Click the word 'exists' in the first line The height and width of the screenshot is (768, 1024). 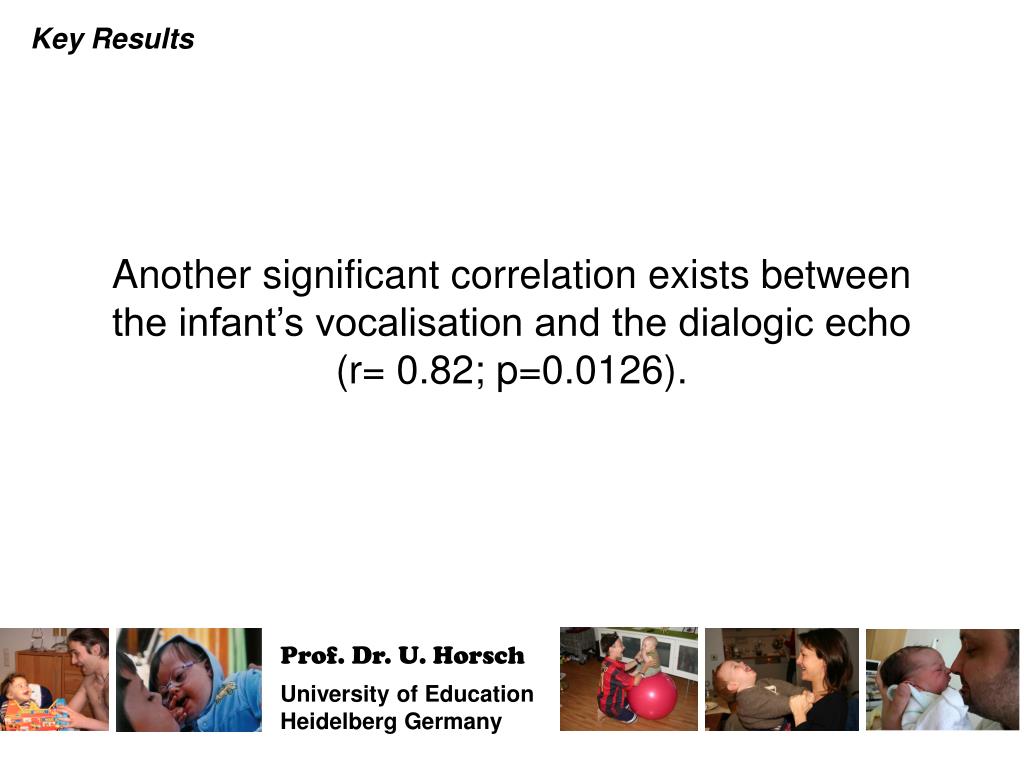tap(698, 274)
